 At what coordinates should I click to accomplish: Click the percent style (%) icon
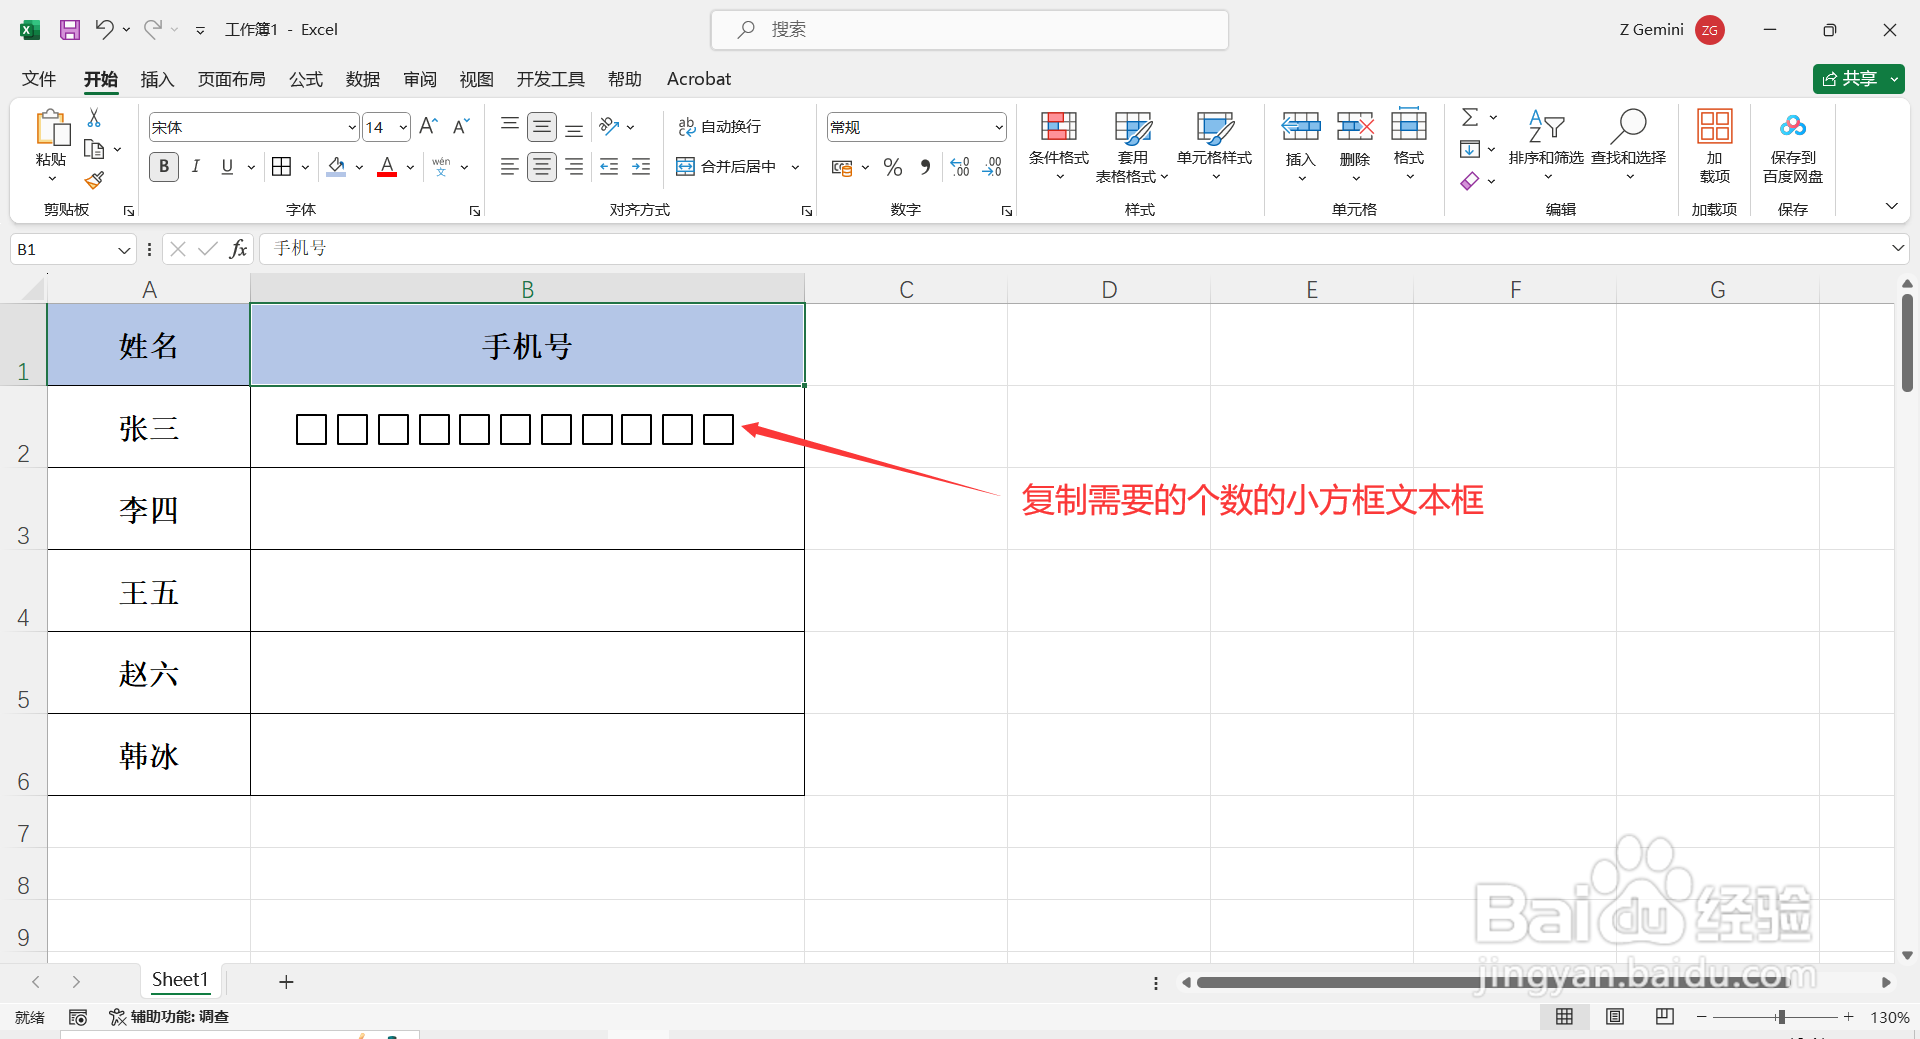[893, 166]
